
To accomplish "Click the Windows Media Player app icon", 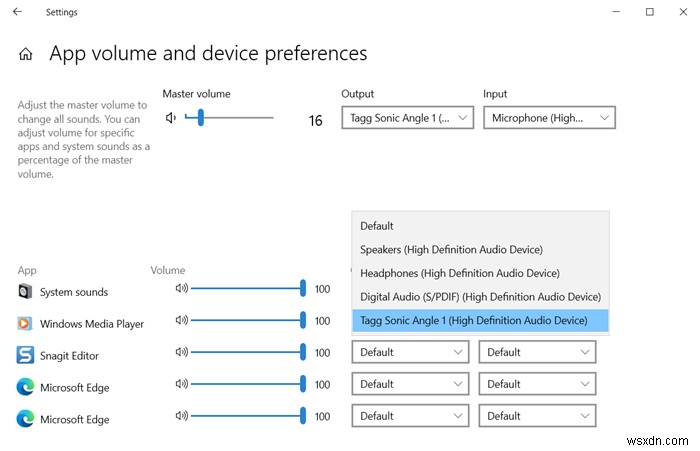I will coord(25,323).
